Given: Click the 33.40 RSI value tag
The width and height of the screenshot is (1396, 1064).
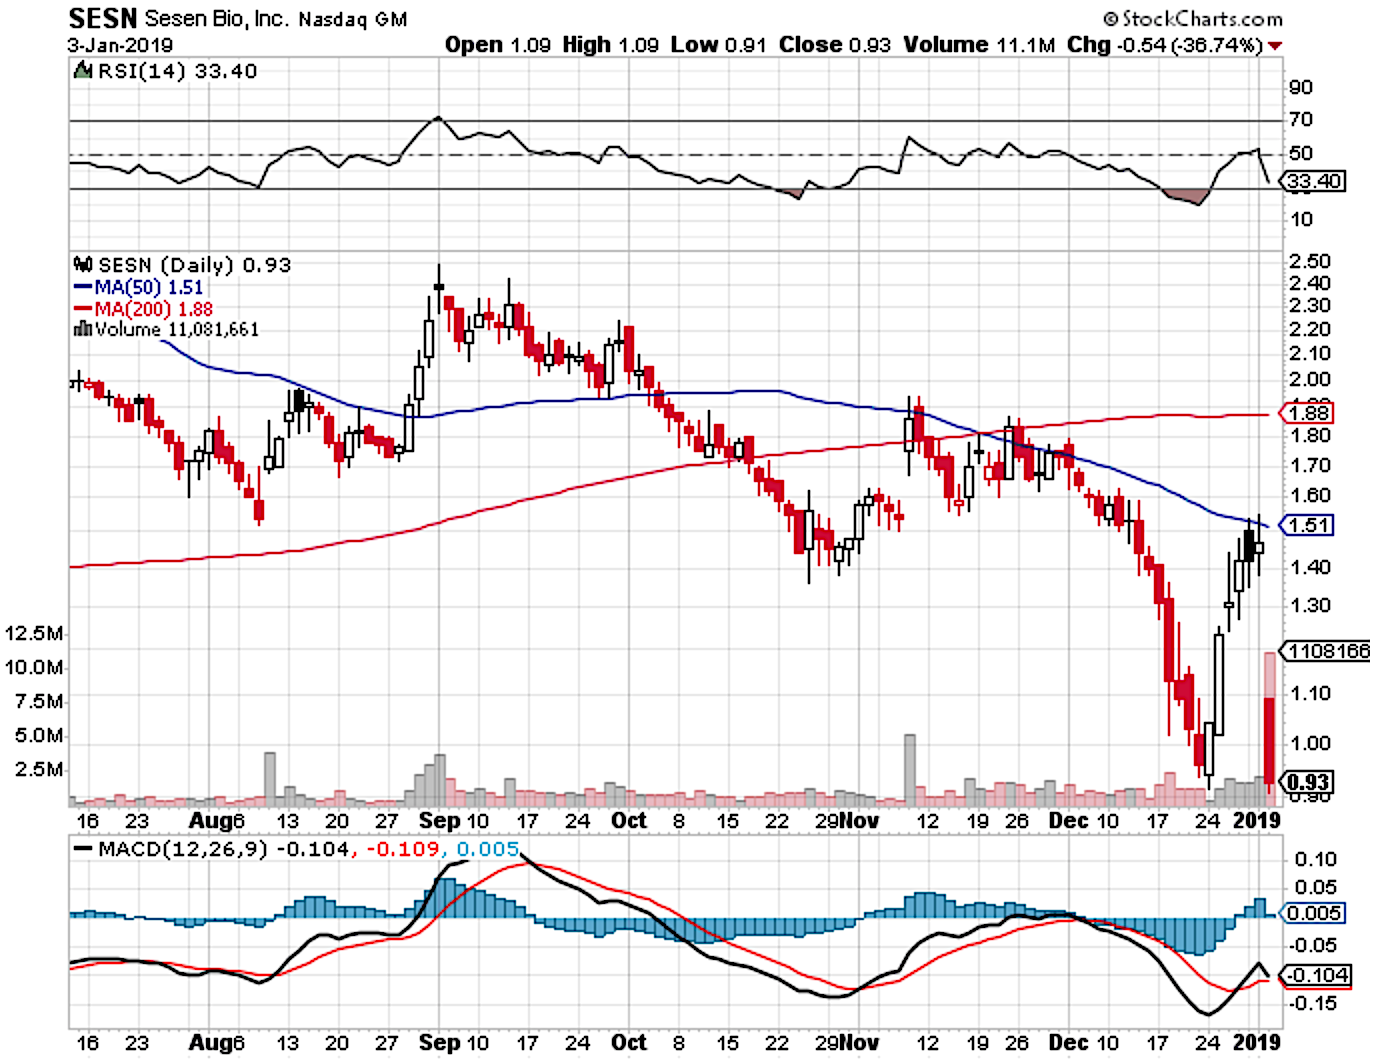Looking at the screenshot, I should pos(1314,181).
